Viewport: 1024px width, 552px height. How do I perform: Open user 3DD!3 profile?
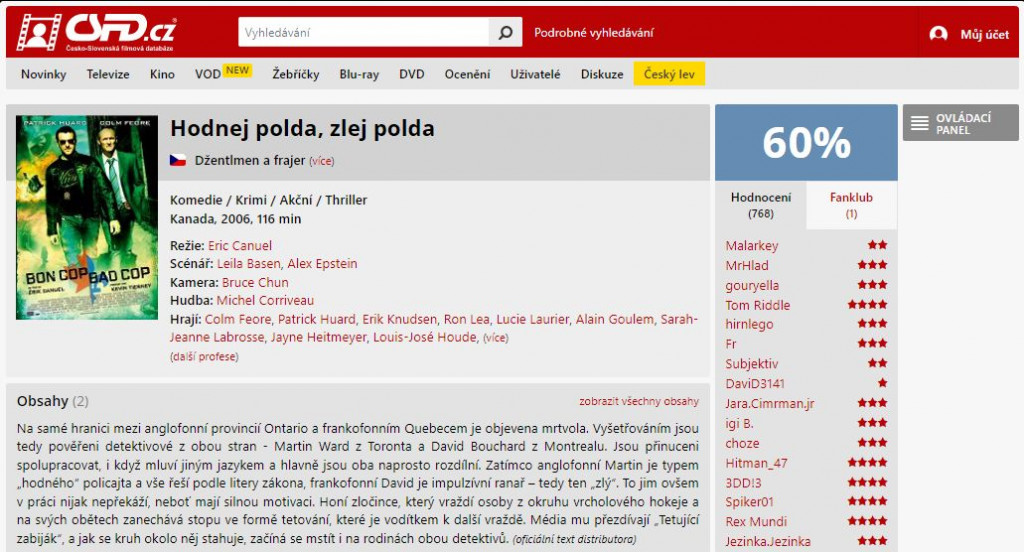[743, 483]
